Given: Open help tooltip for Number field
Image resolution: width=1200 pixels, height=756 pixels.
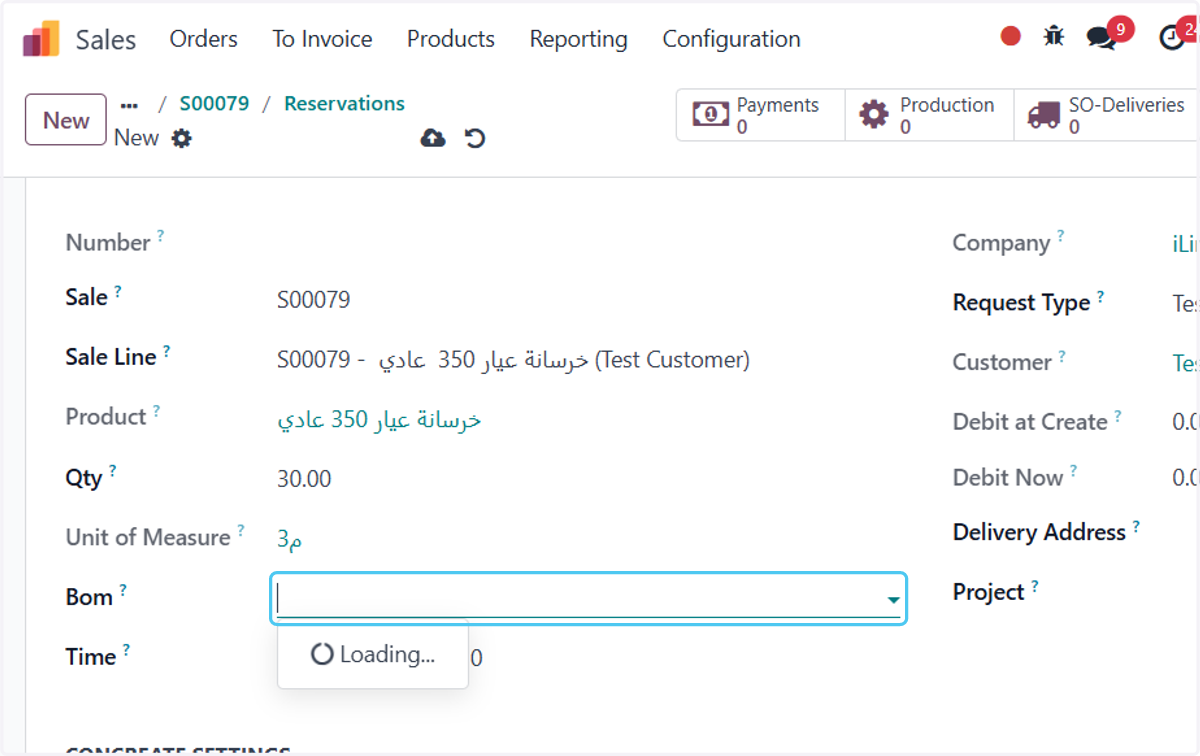Looking at the screenshot, I should pos(160,236).
